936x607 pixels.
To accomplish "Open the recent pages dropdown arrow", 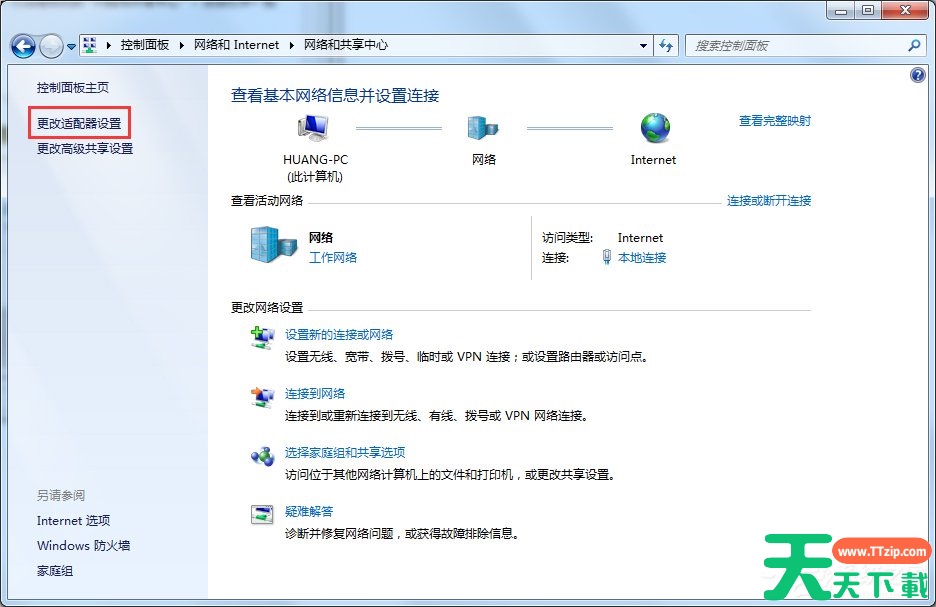I will [x=71, y=47].
